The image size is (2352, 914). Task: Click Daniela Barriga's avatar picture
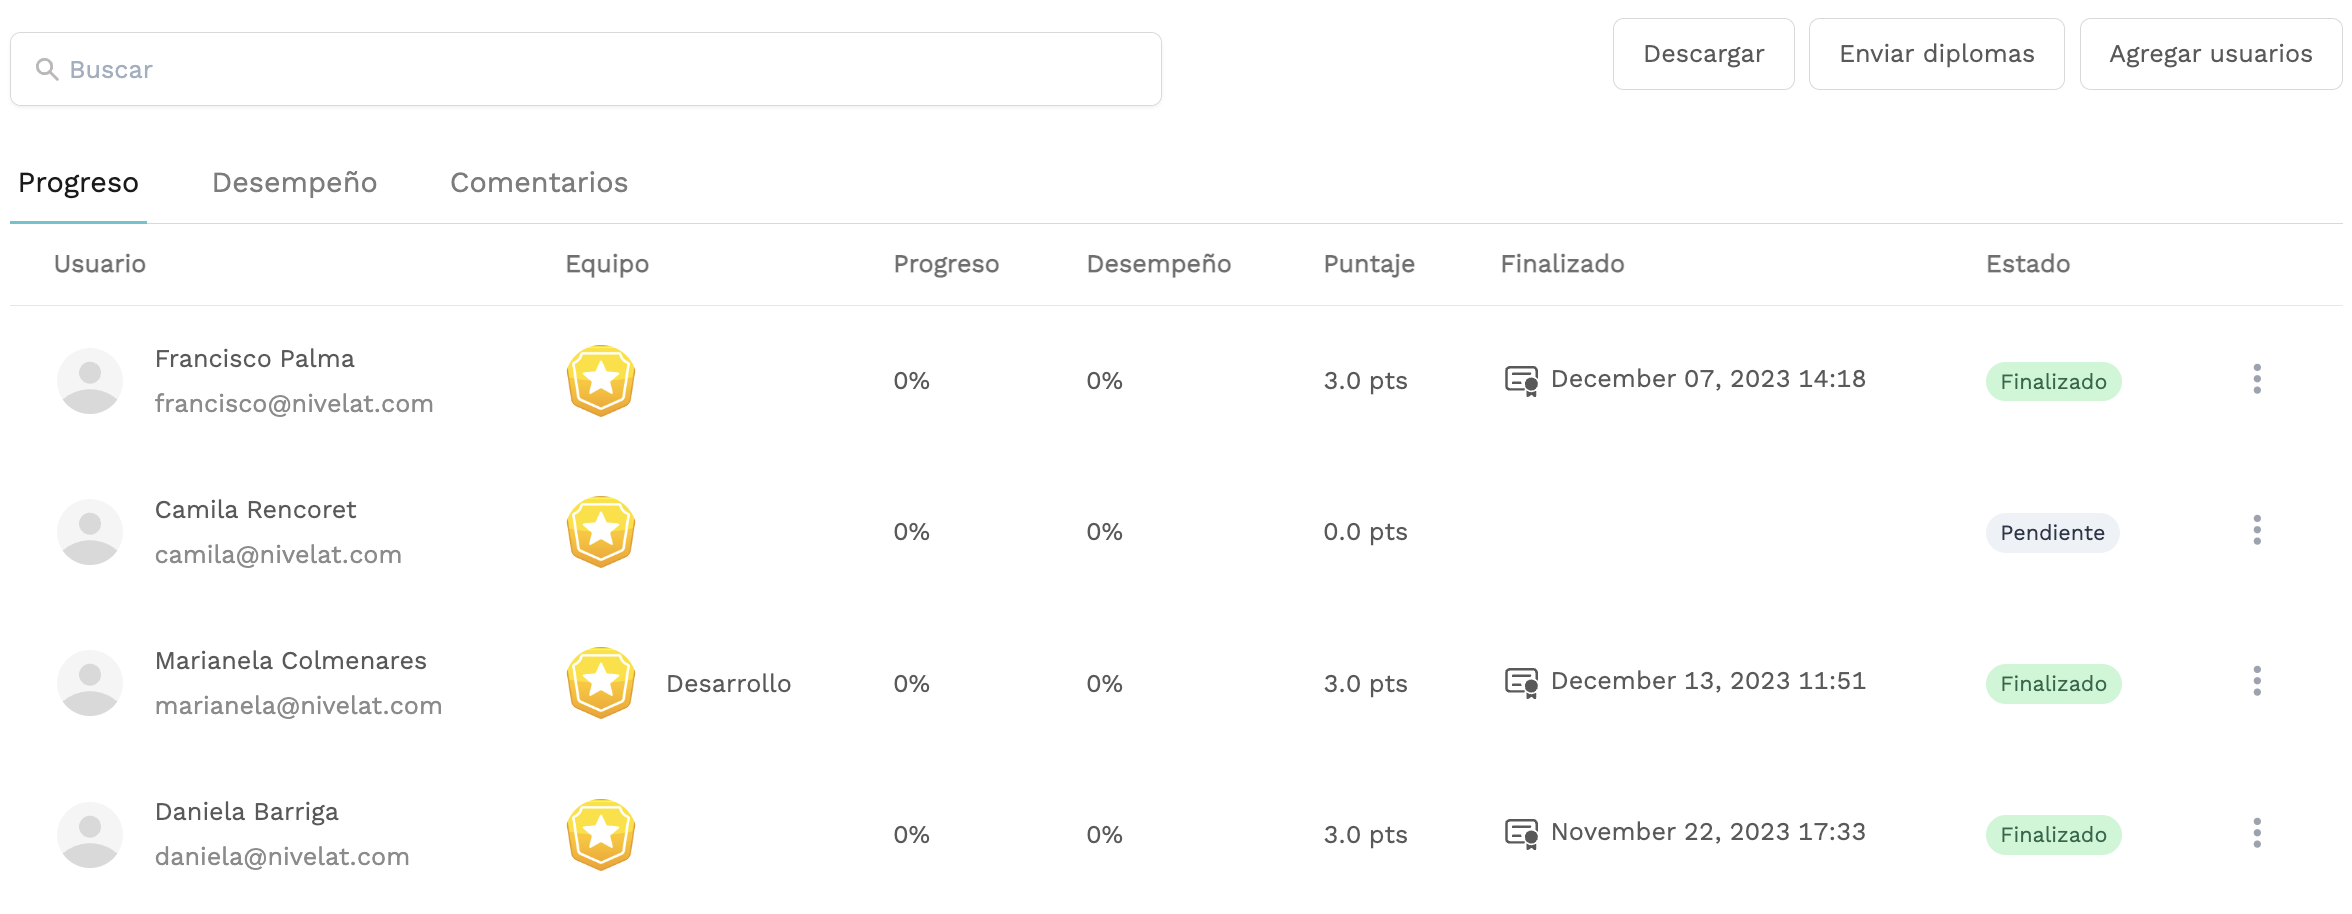pos(90,834)
